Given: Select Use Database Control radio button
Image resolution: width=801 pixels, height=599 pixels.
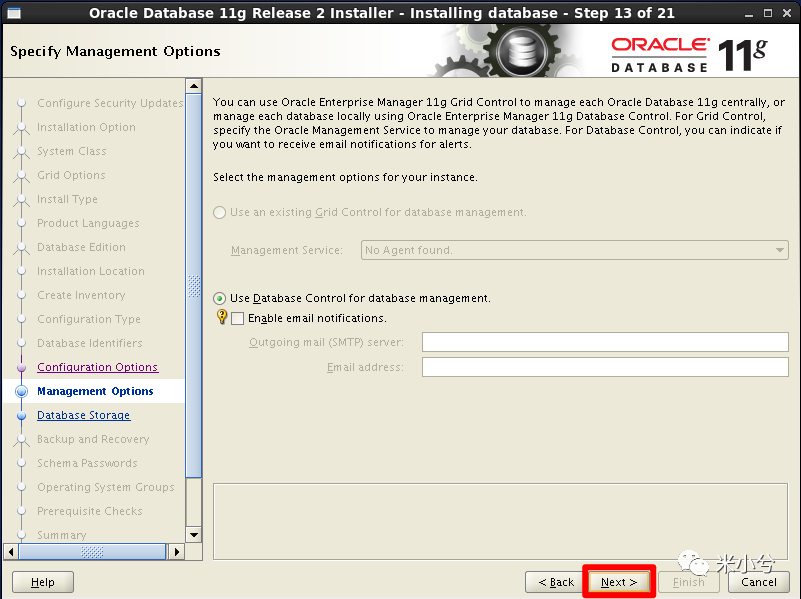Looking at the screenshot, I should [220, 298].
